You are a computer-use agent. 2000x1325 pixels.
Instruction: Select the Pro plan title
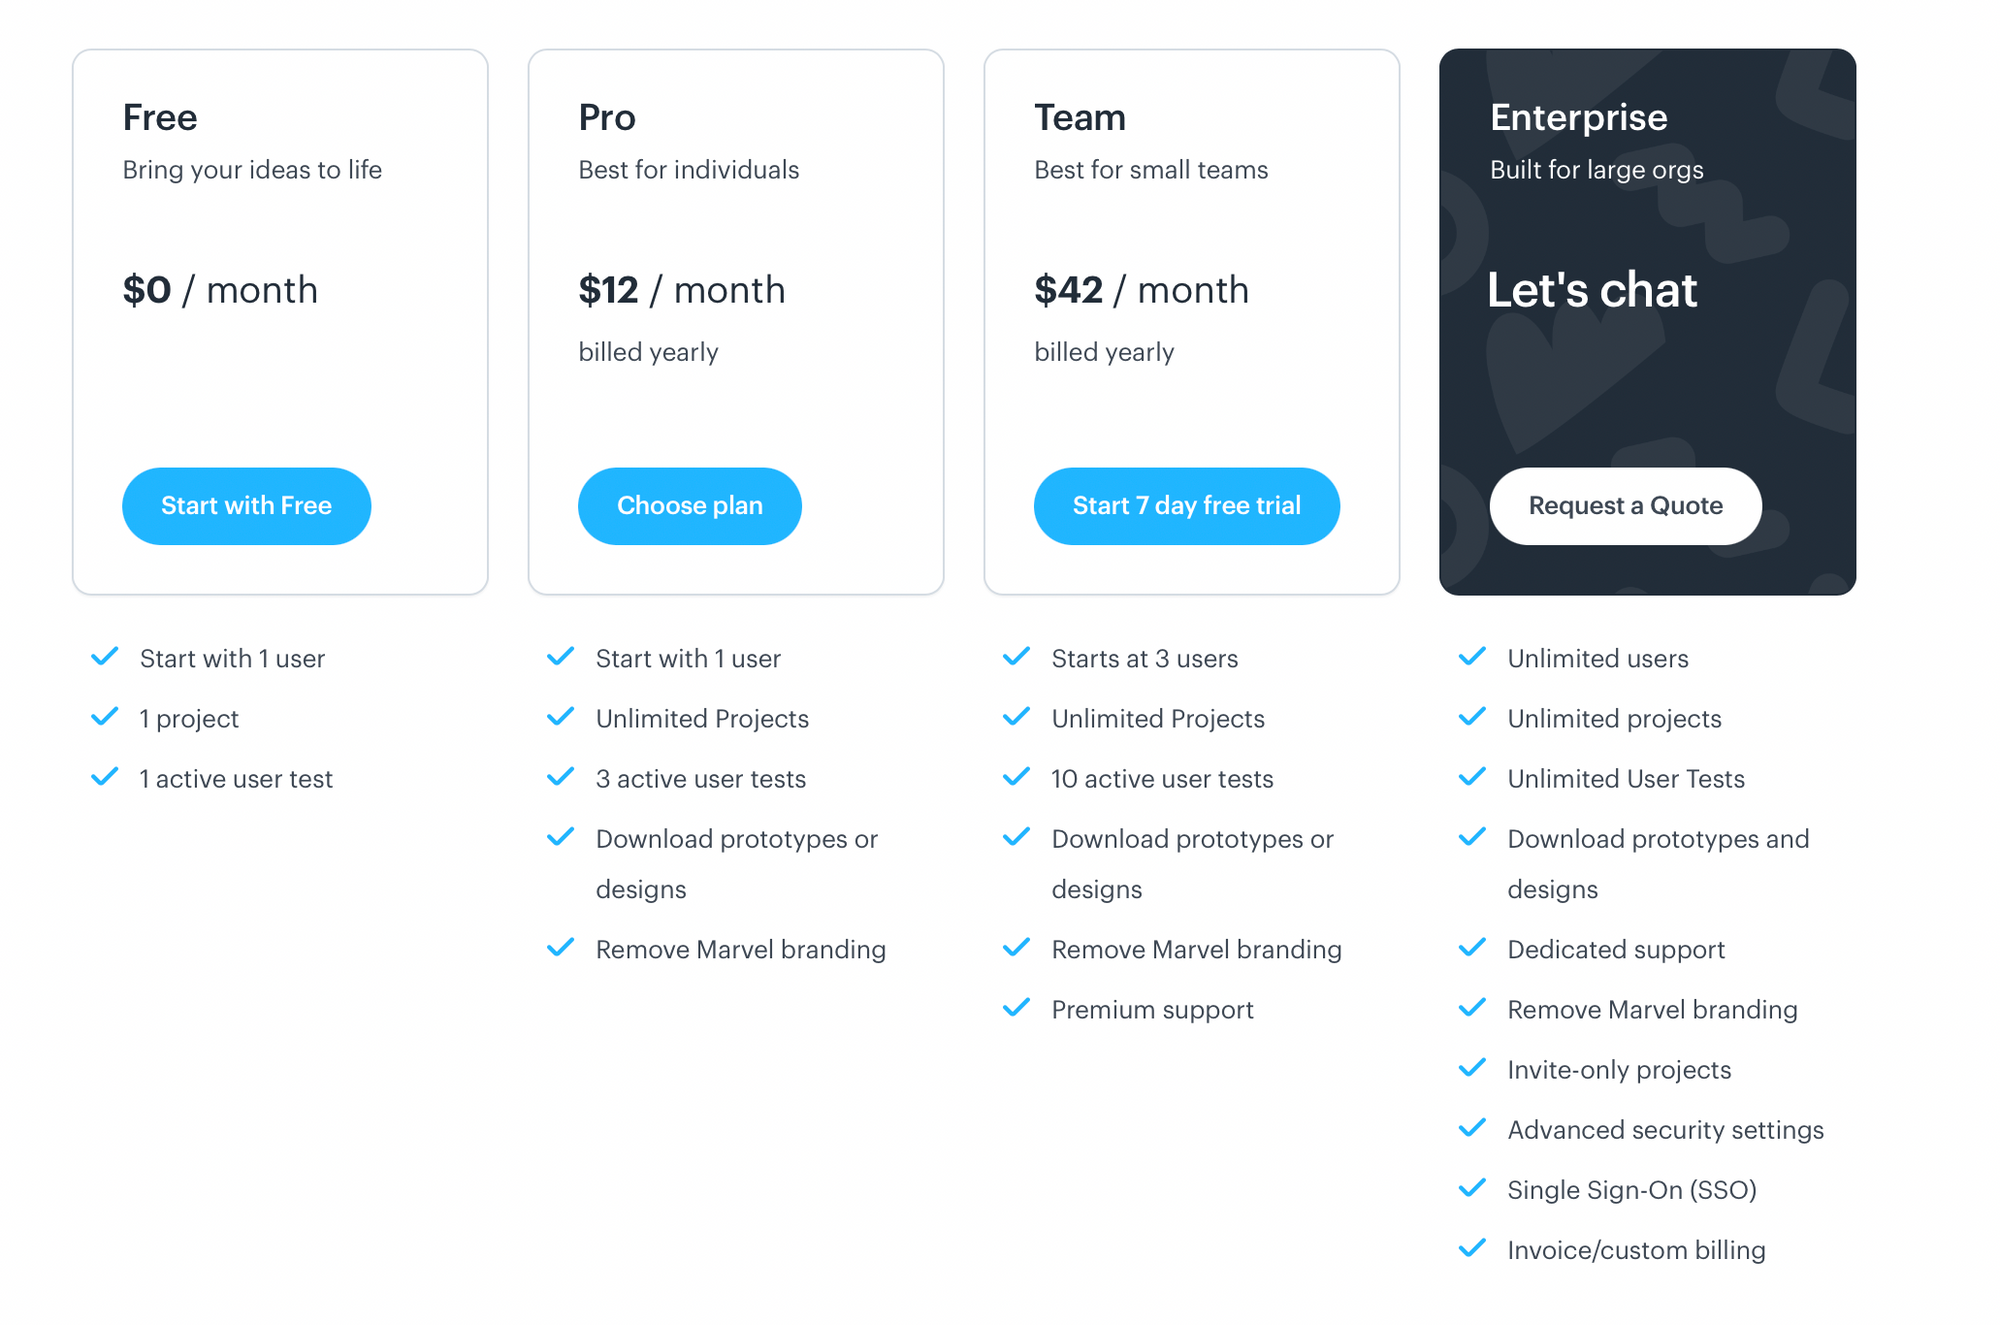(607, 118)
